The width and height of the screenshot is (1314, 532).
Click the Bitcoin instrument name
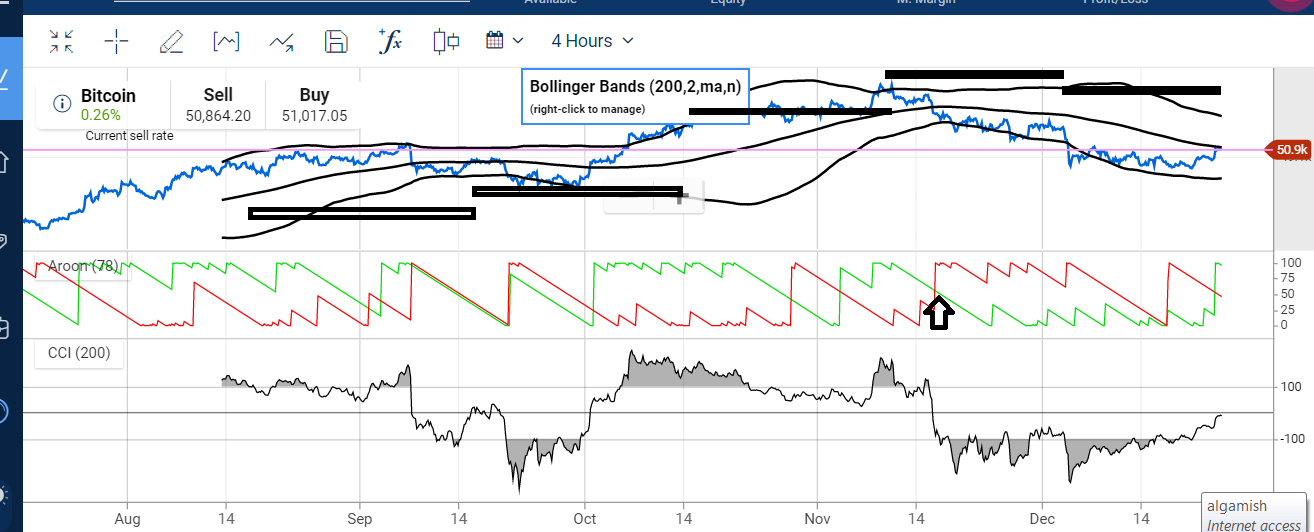tap(108, 96)
